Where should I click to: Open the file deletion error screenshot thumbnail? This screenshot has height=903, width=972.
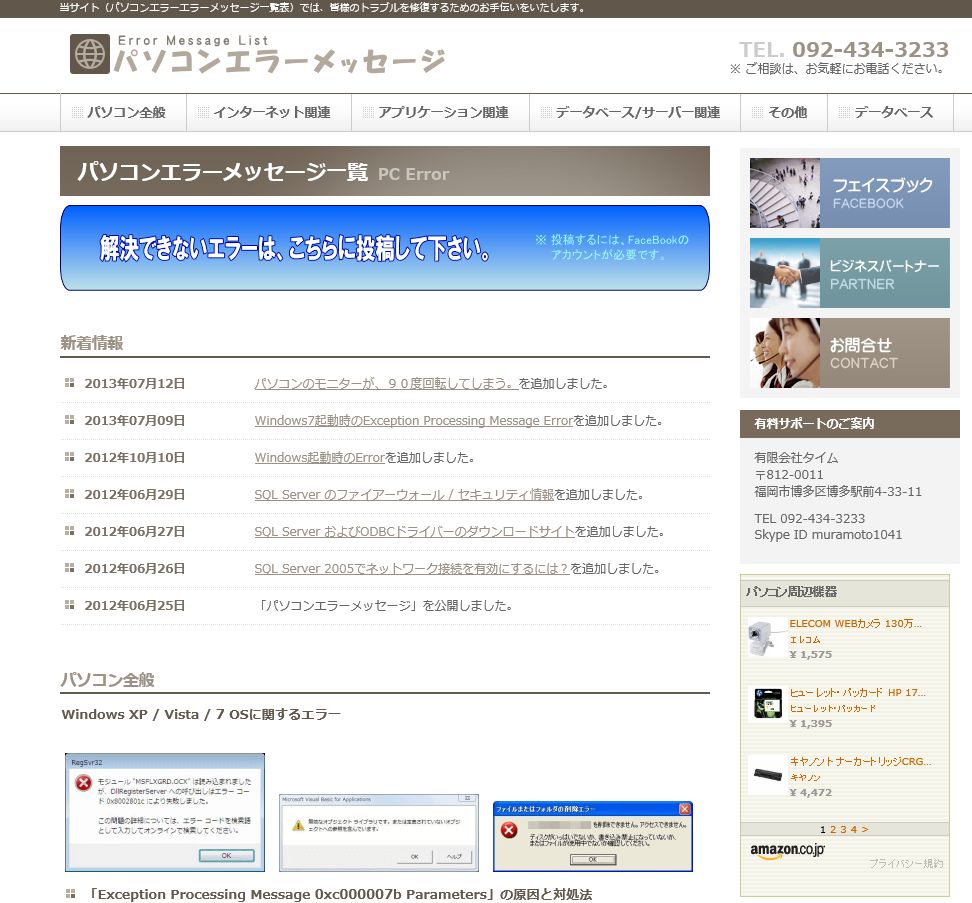coord(592,835)
